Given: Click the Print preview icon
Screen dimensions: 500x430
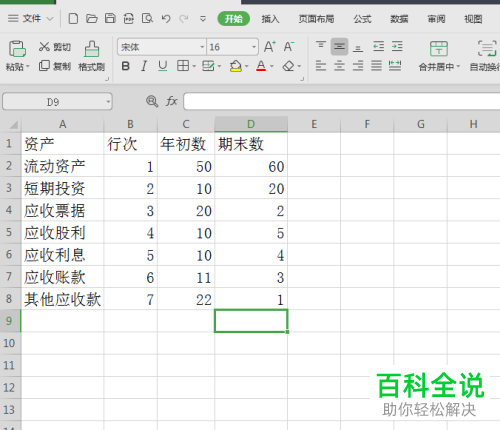Looking at the screenshot, I should point(147,19).
